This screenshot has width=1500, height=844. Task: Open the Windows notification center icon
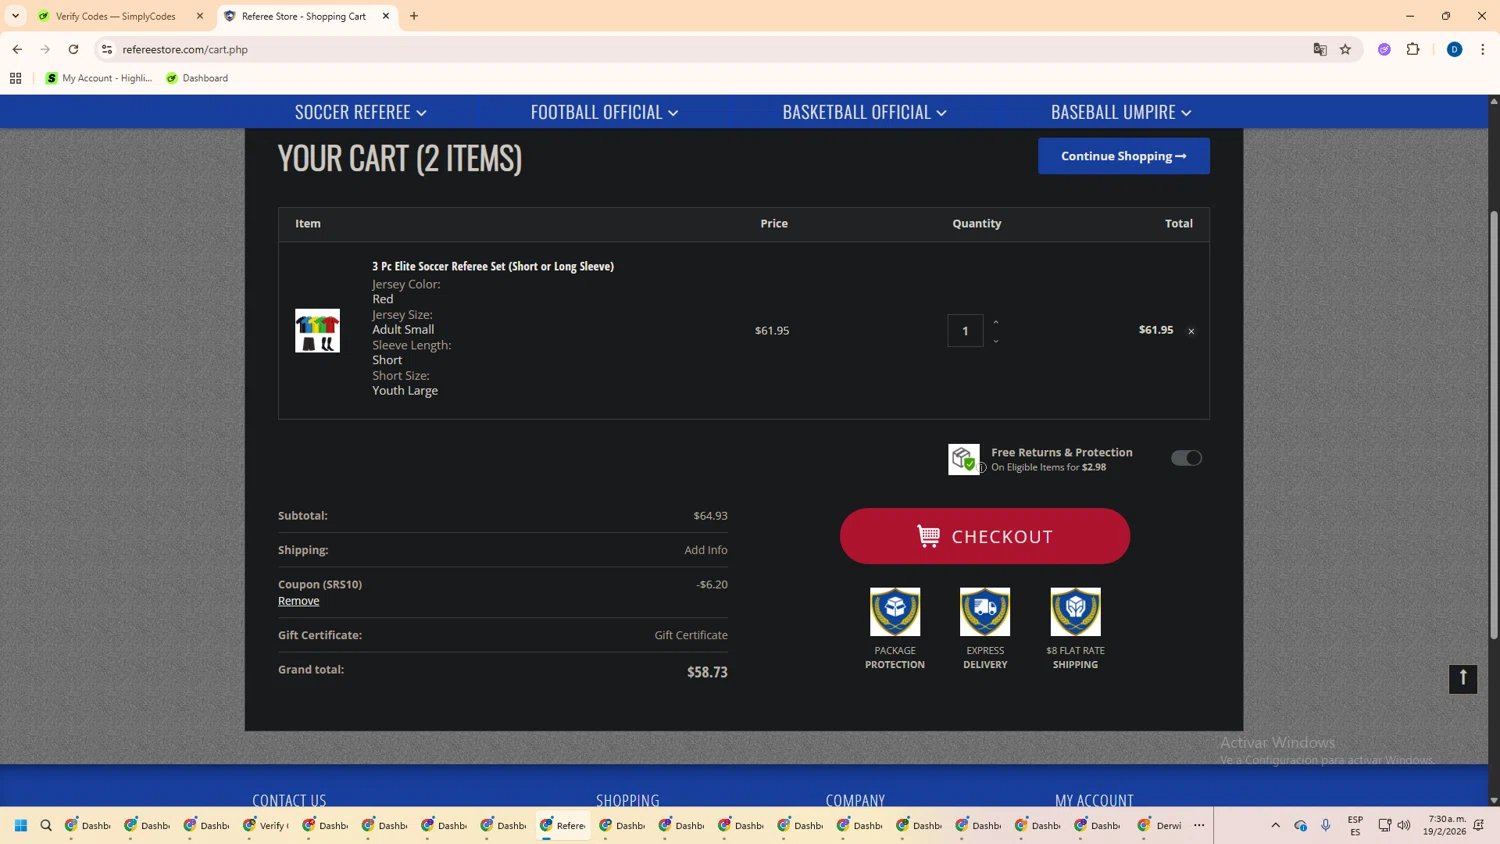click(x=1479, y=825)
